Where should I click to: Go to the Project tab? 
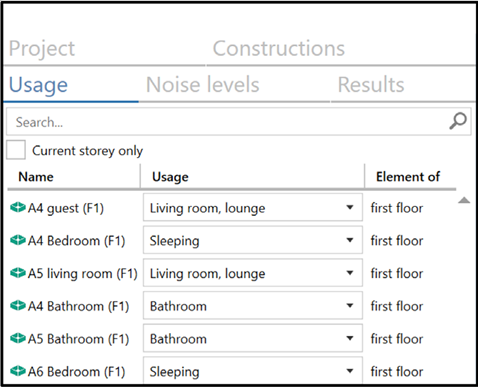click(x=42, y=49)
